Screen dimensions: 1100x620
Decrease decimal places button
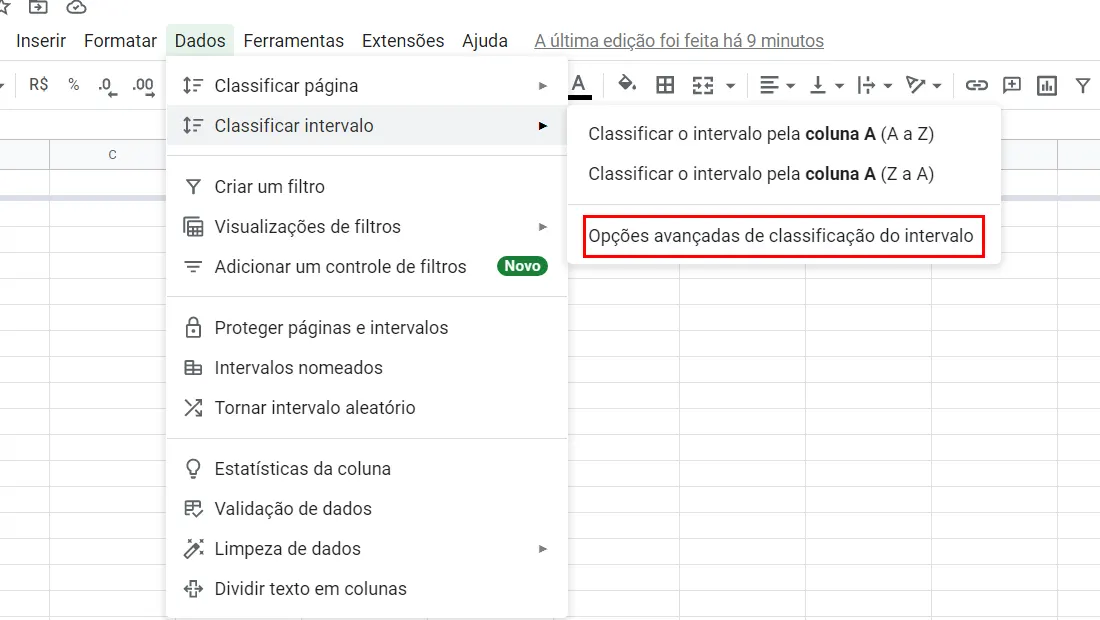tap(107, 86)
